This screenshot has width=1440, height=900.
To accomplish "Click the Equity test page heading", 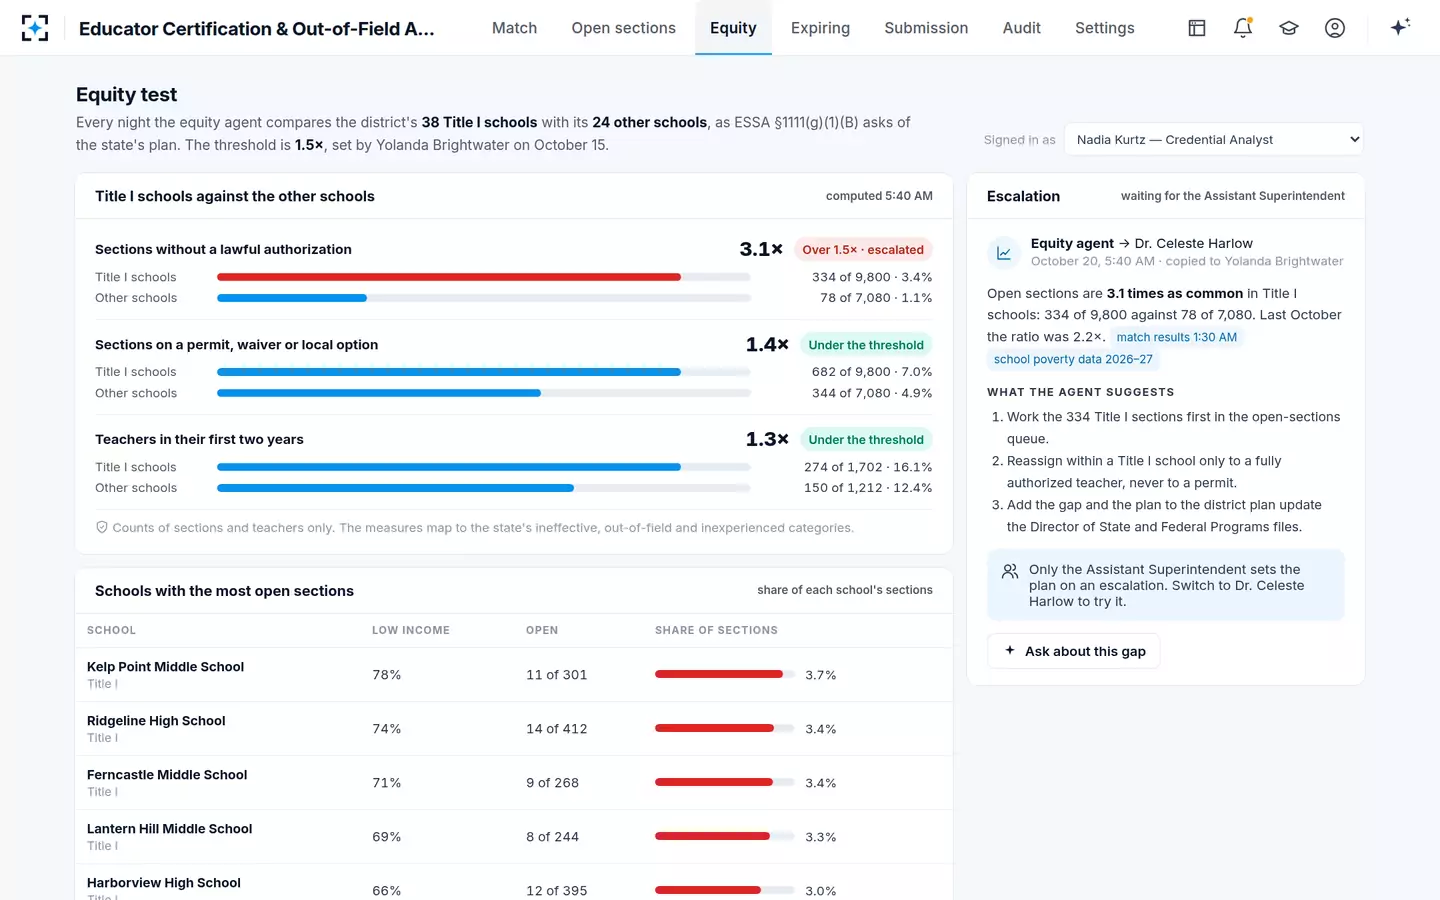I will tap(126, 94).
